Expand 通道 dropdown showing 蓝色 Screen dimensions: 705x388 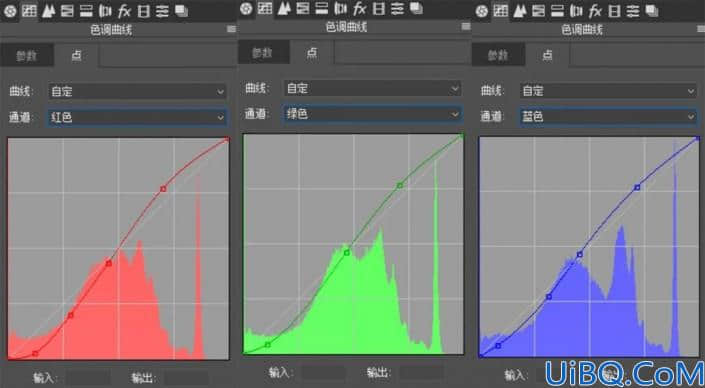coord(608,117)
